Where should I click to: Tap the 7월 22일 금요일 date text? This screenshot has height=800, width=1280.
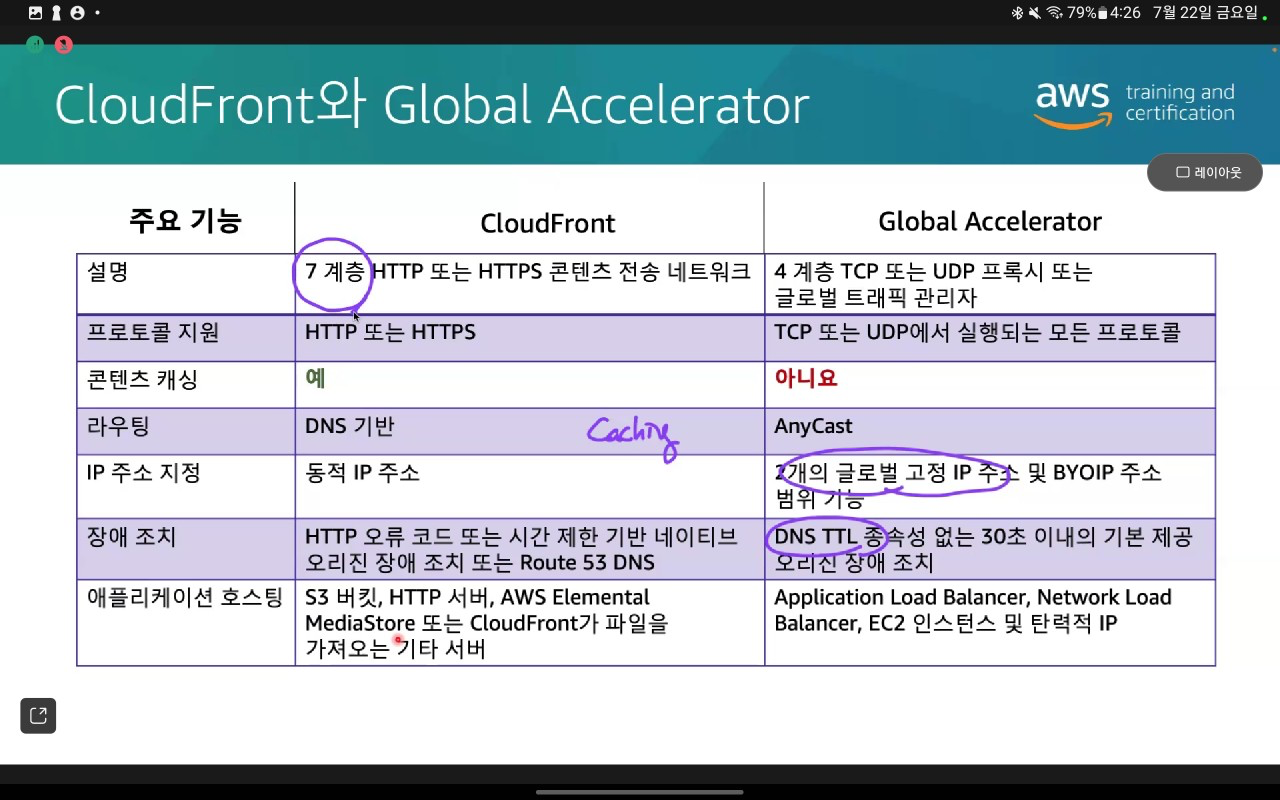pyautogui.click(x=1205, y=13)
